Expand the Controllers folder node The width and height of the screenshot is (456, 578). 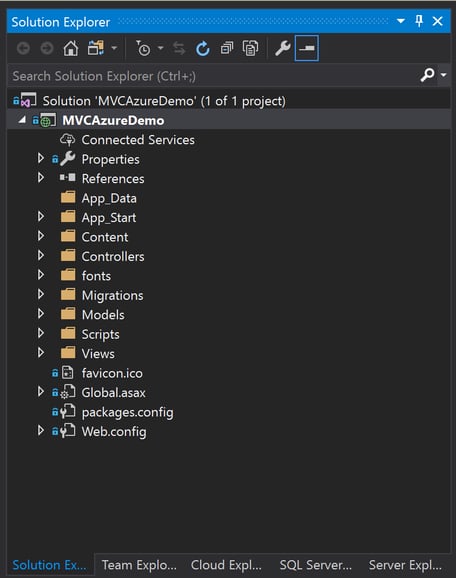[x=41, y=255]
